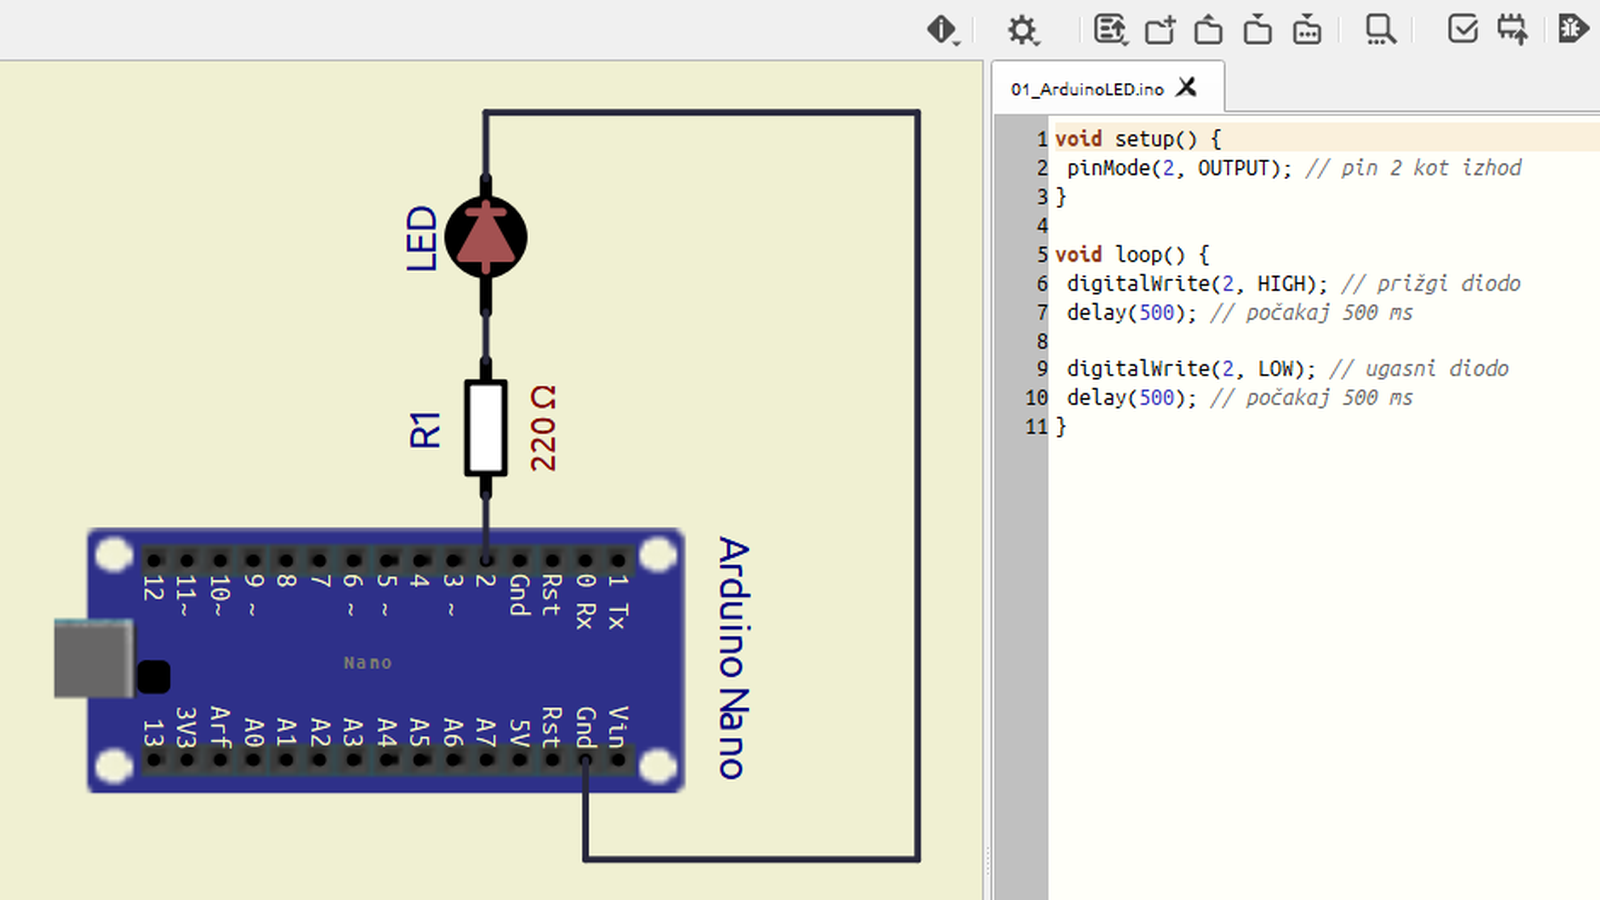The height and width of the screenshot is (900, 1600).
Task: Select the red LED component
Action: click(486, 238)
